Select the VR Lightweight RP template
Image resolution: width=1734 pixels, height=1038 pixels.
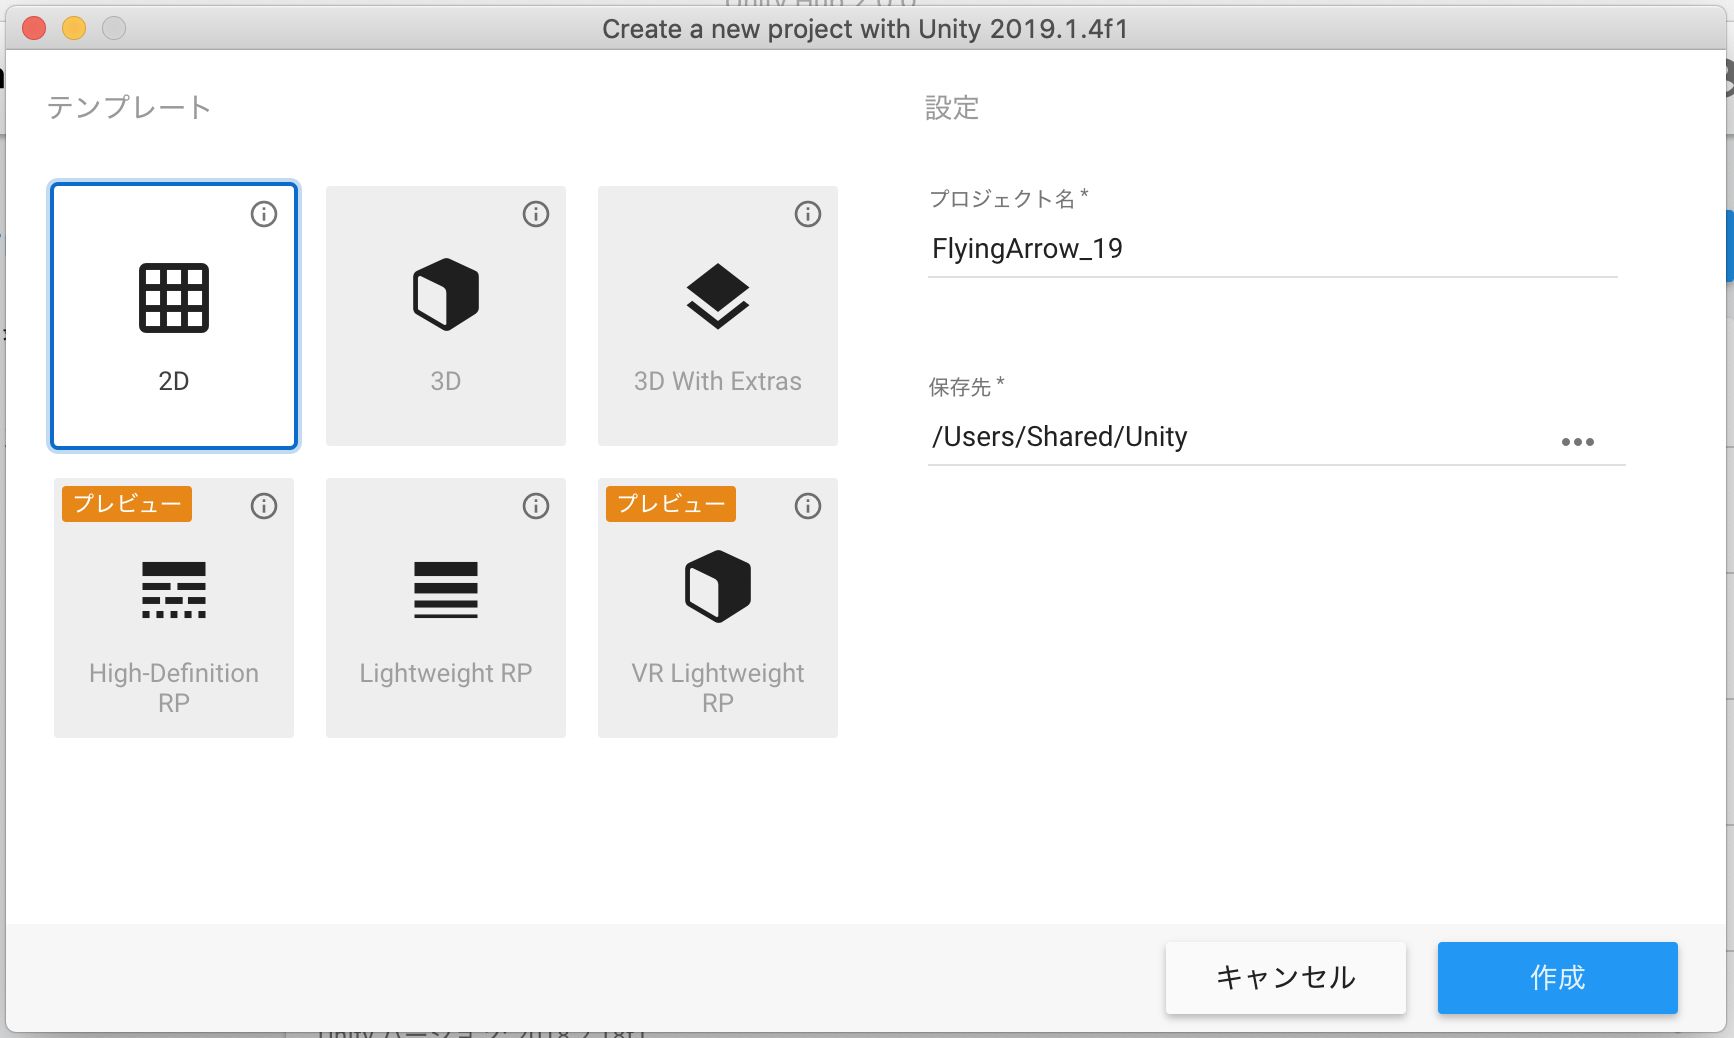(718, 608)
